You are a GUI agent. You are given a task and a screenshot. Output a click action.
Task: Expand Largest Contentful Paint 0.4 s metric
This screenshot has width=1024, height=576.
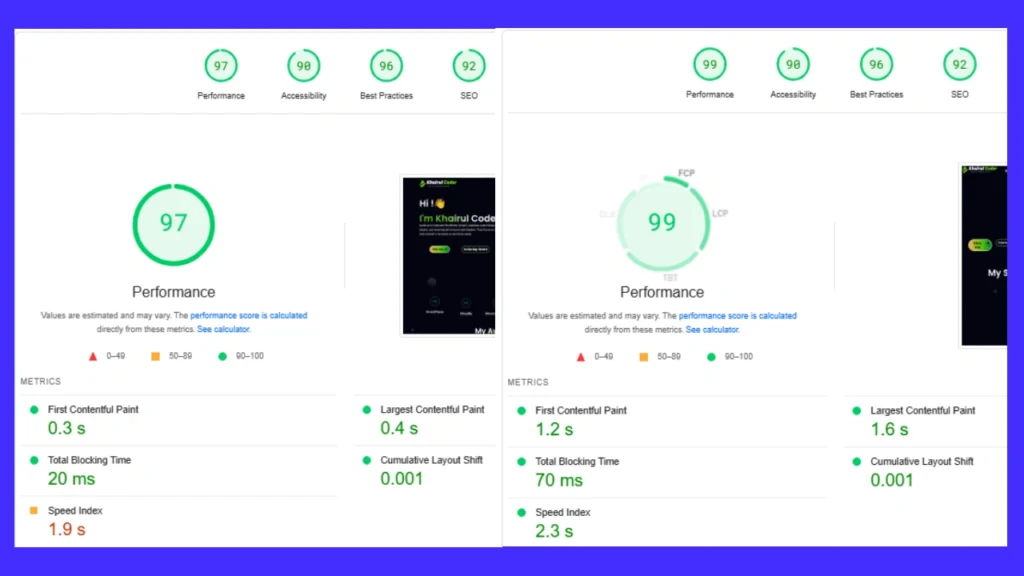tap(425, 420)
